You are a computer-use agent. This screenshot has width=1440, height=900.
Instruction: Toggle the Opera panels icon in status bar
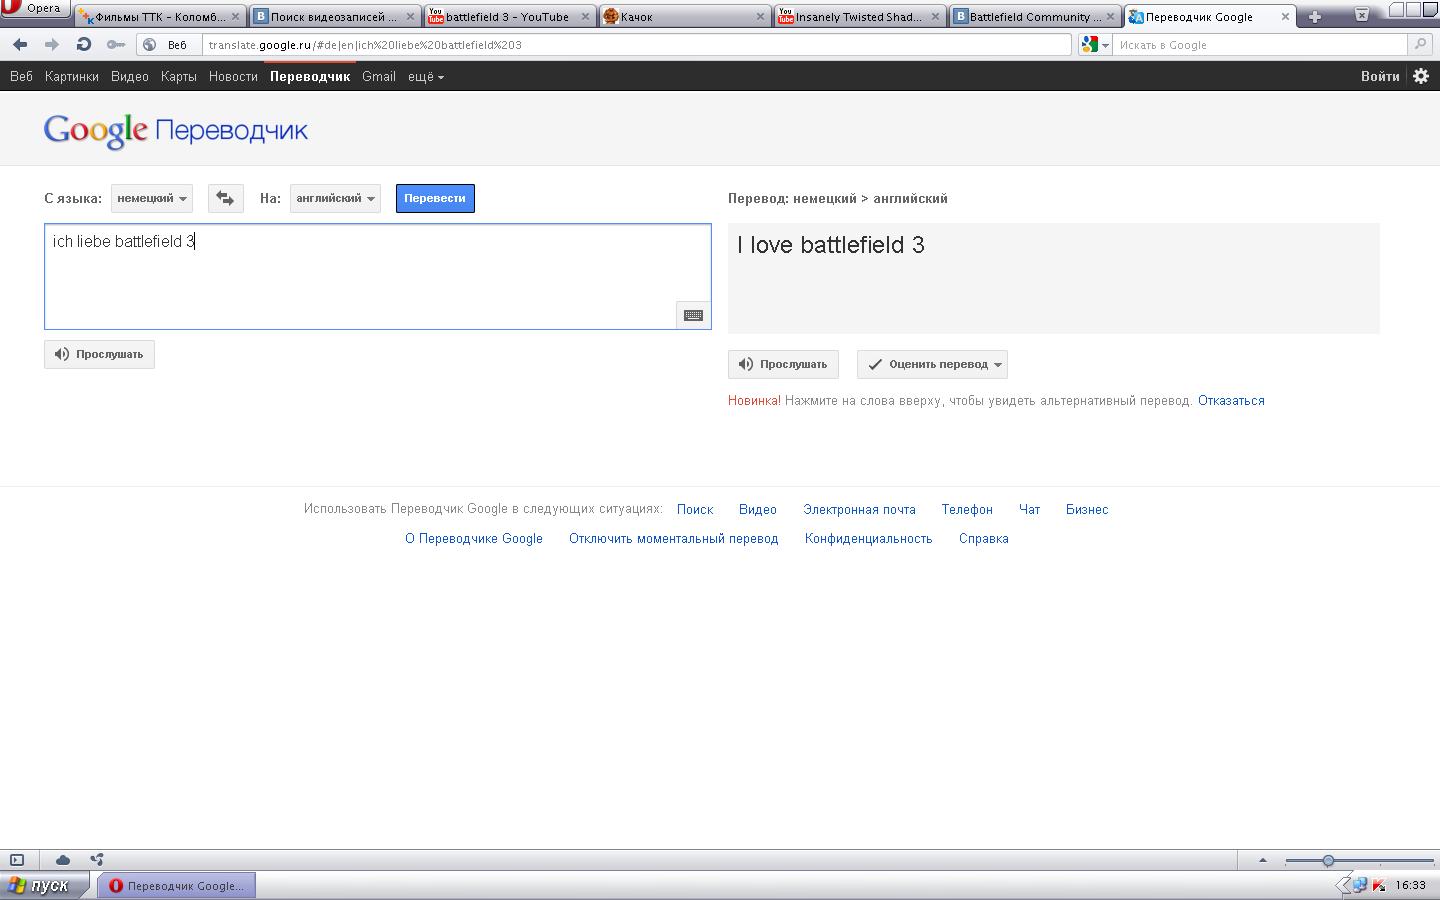coord(17,860)
